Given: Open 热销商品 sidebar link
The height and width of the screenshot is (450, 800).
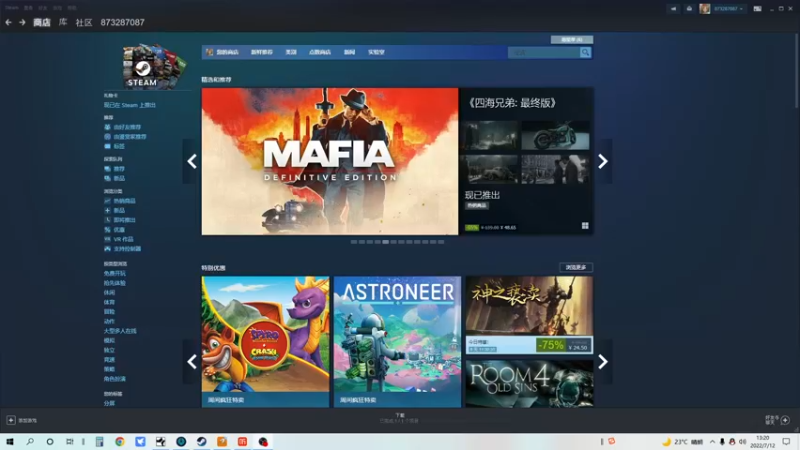Looking at the screenshot, I should tap(124, 201).
